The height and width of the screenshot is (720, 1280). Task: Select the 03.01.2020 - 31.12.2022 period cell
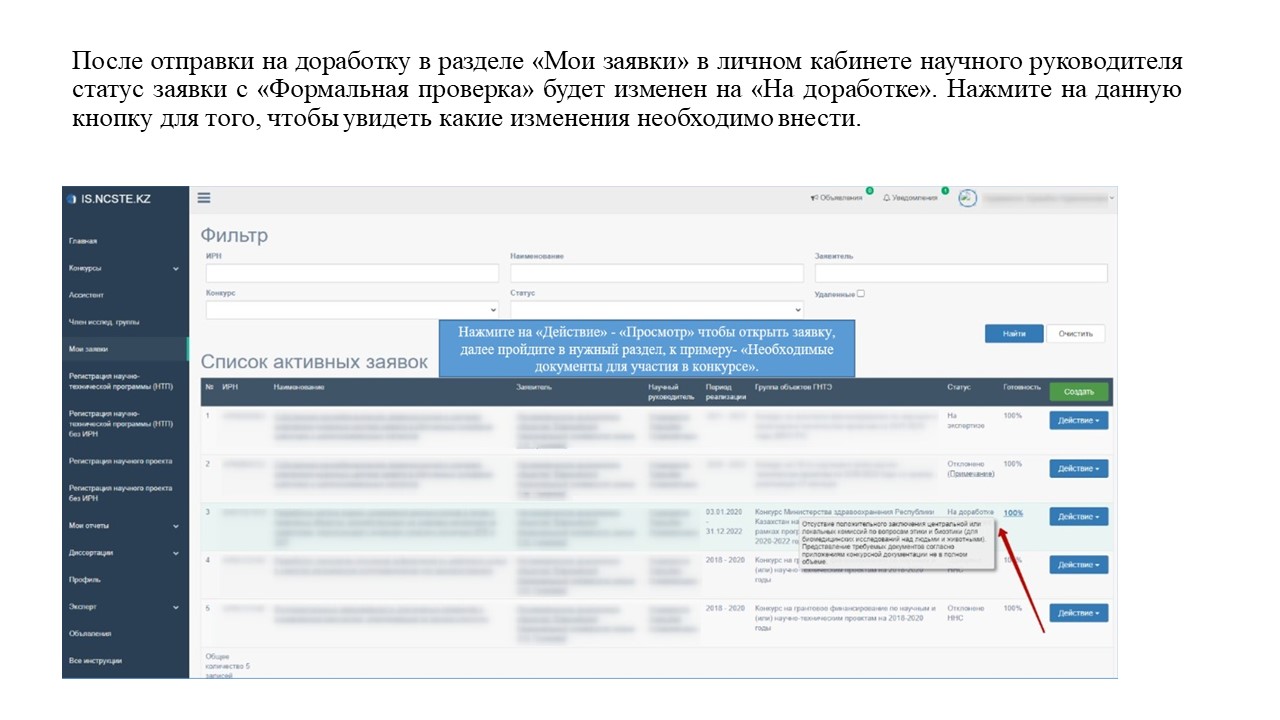pos(724,521)
